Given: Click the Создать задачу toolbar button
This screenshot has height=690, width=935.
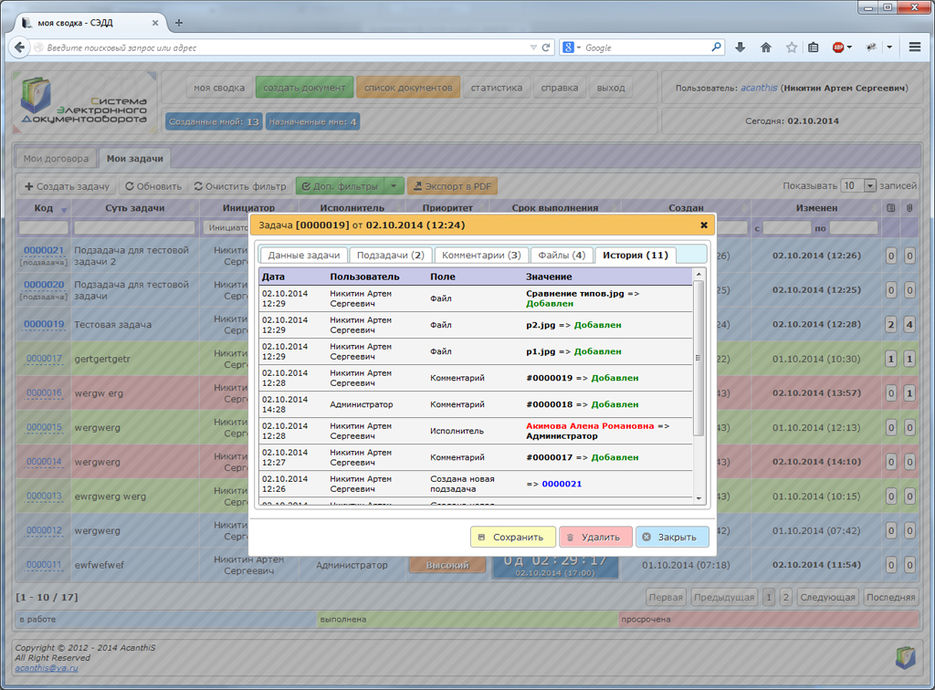Looking at the screenshot, I should coord(67,186).
